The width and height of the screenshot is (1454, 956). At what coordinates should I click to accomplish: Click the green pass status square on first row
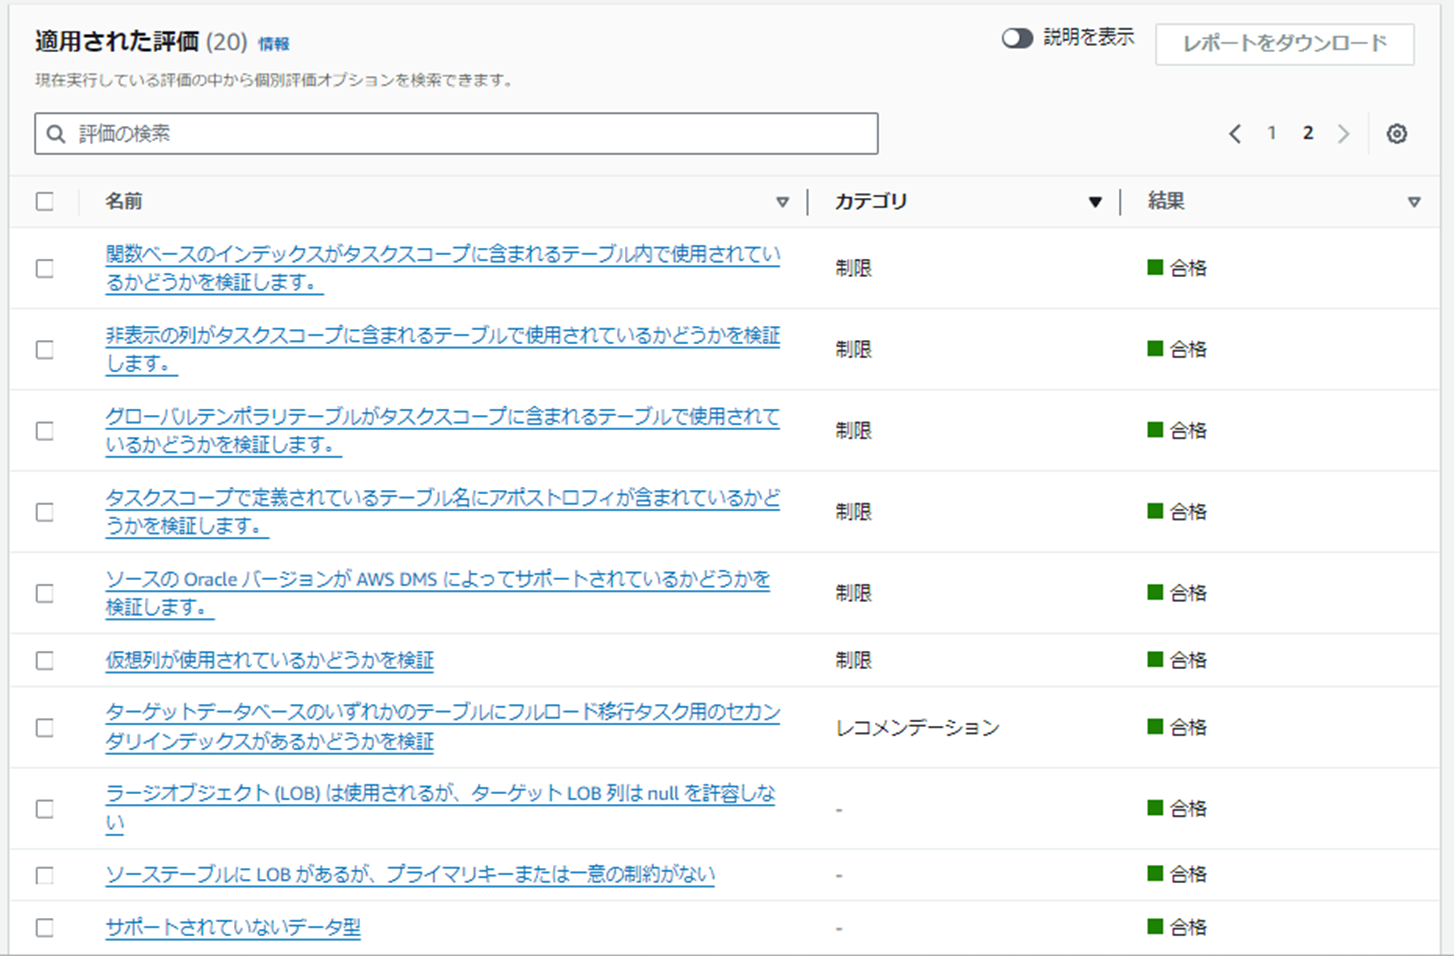pos(1155,266)
